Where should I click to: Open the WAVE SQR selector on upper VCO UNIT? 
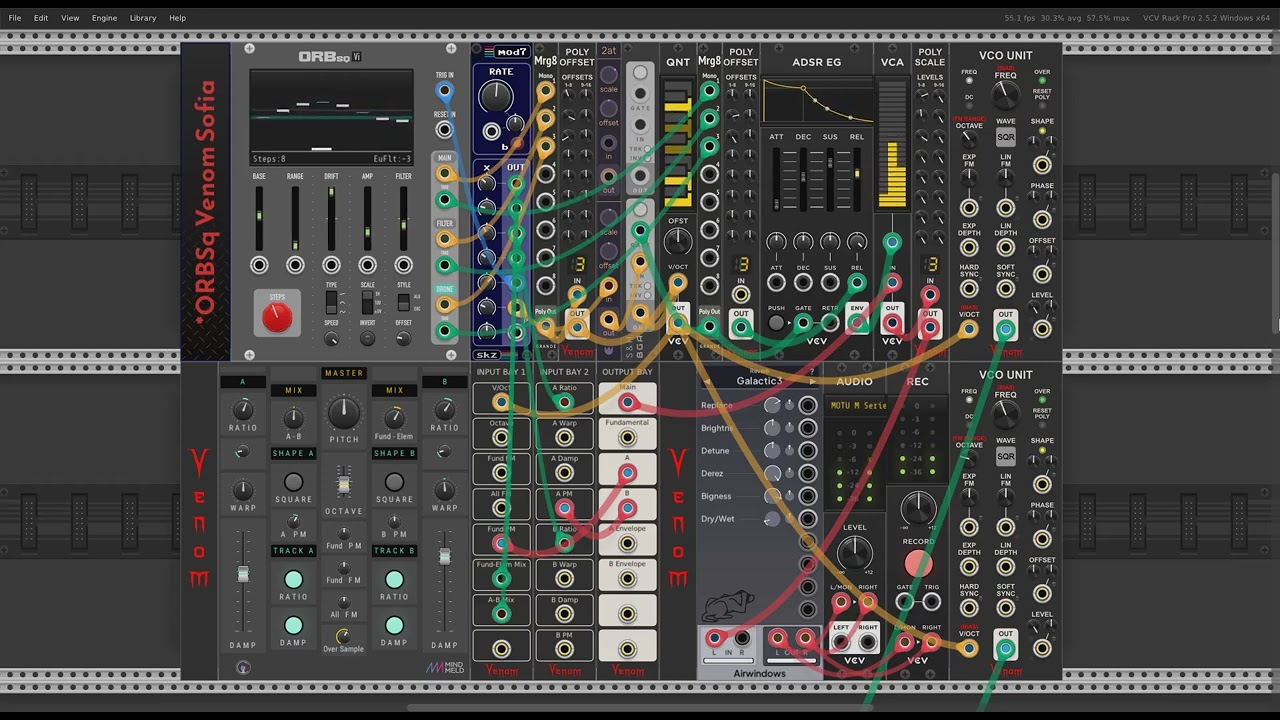(x=1005, y=138)
